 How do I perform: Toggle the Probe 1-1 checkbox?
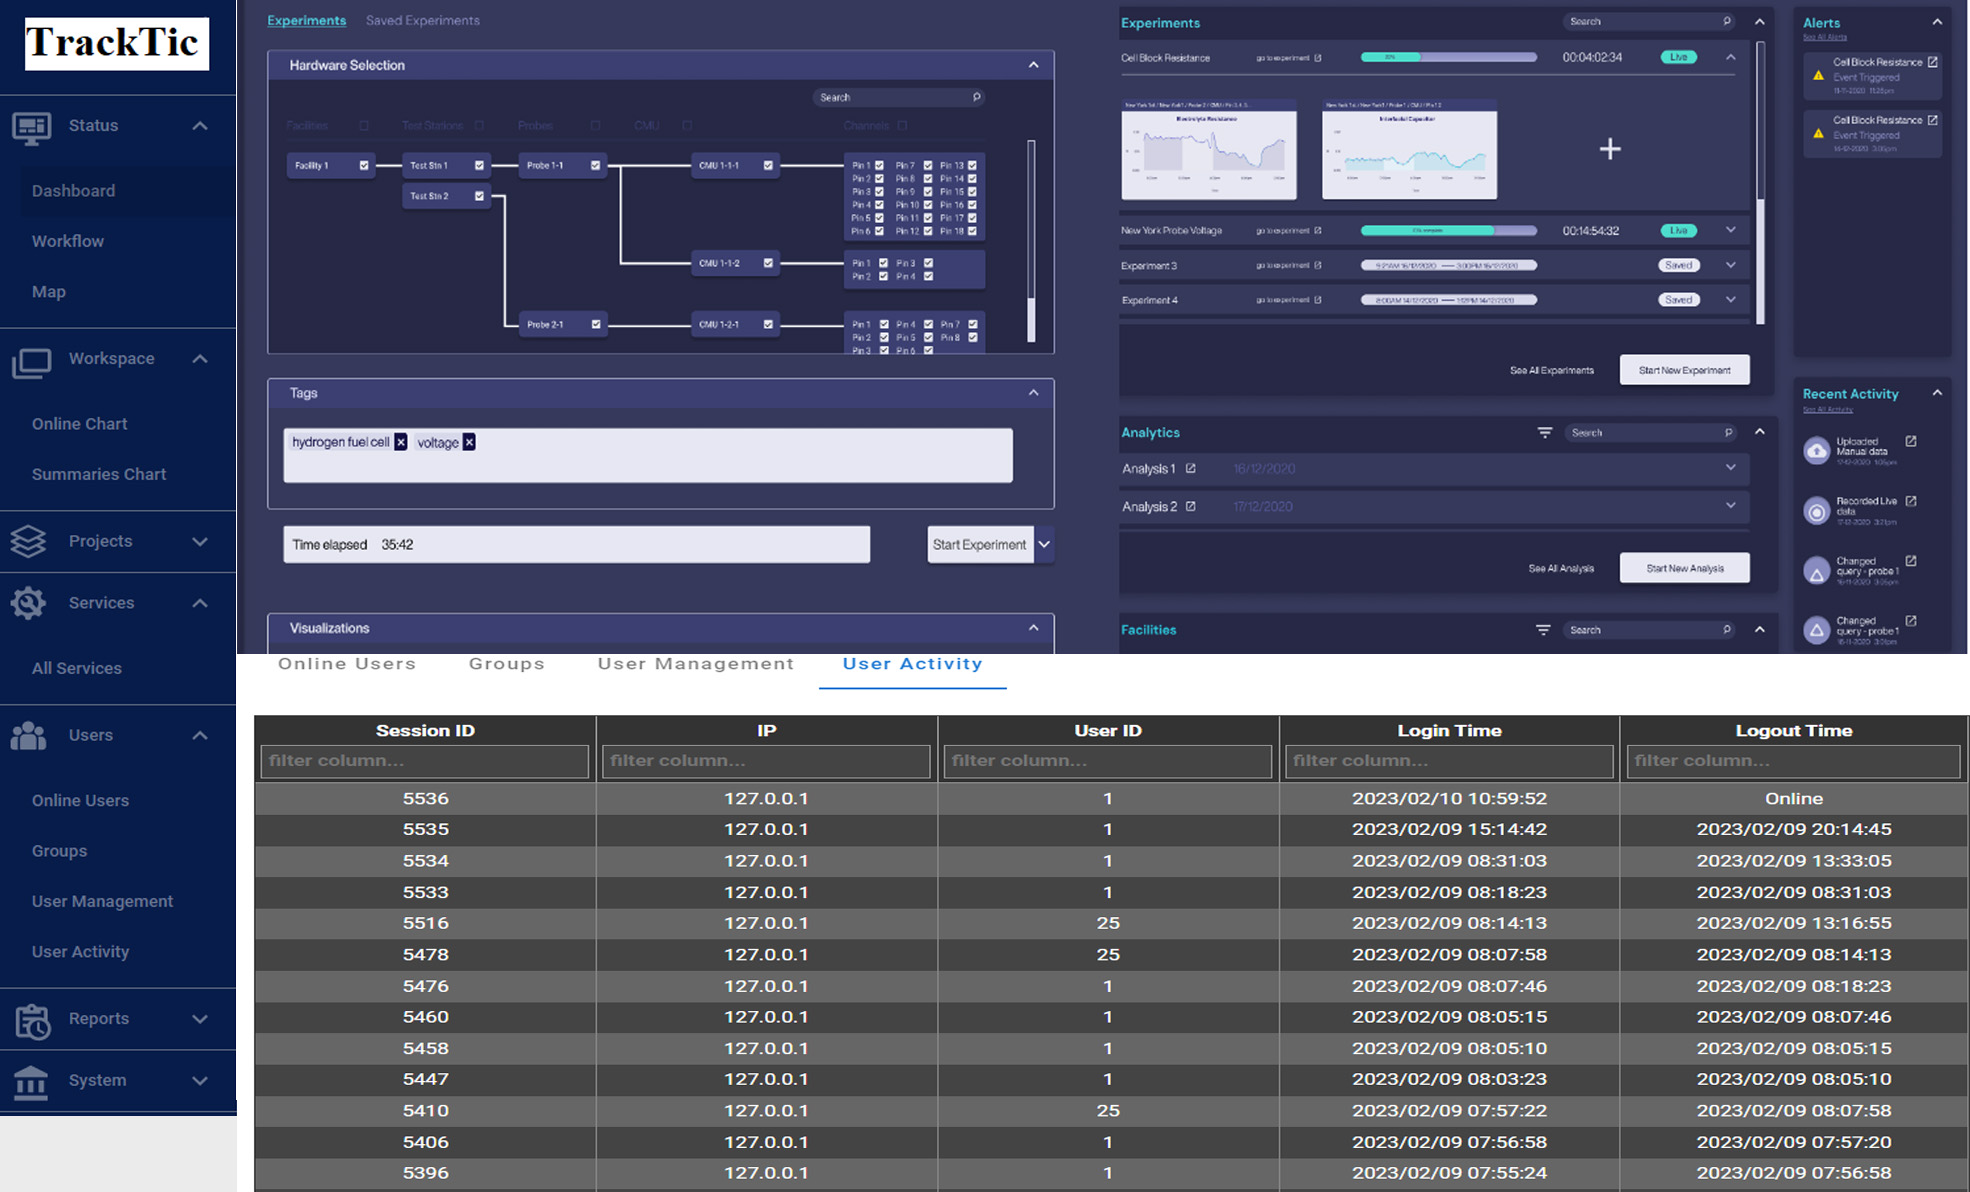click(596, 166)
